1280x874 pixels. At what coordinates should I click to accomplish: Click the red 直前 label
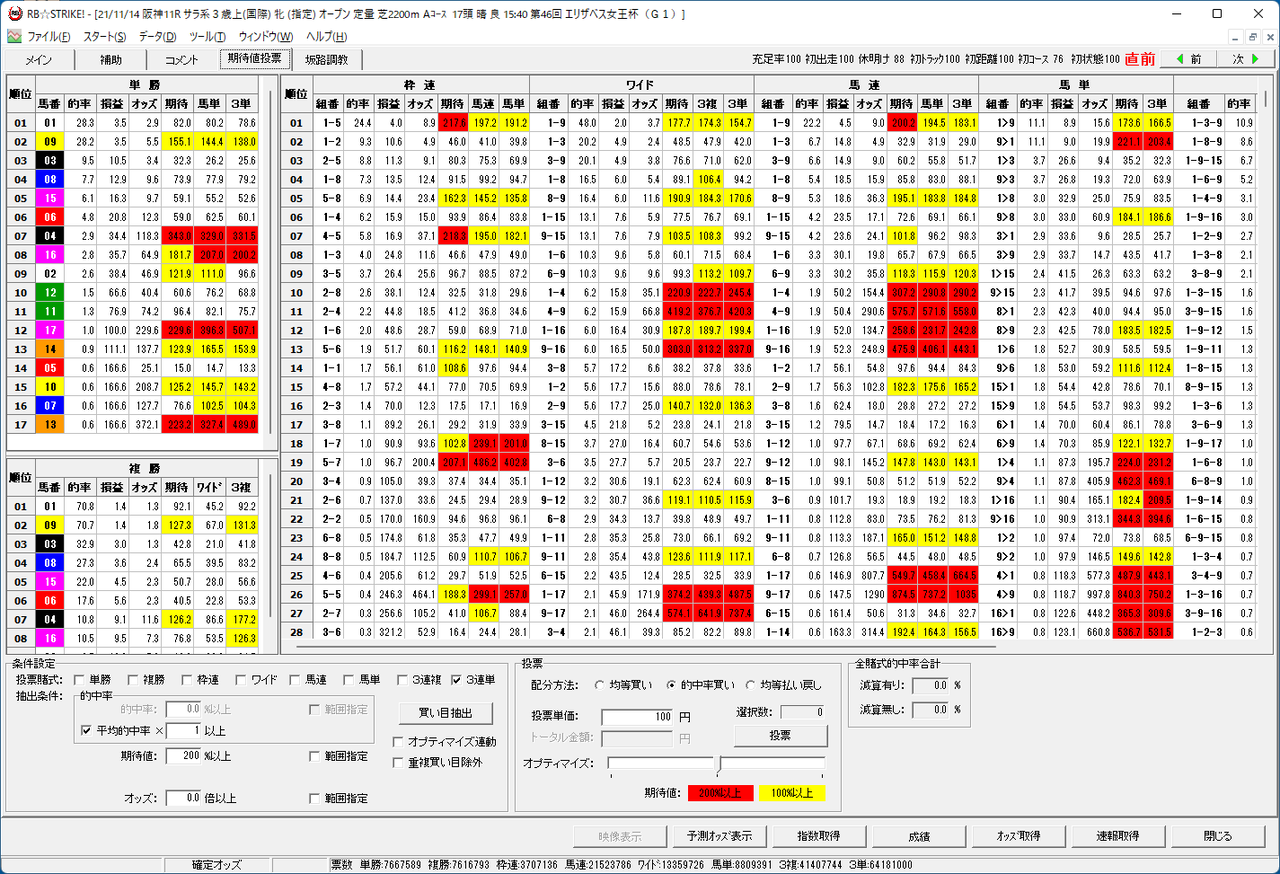(1139, 59)
